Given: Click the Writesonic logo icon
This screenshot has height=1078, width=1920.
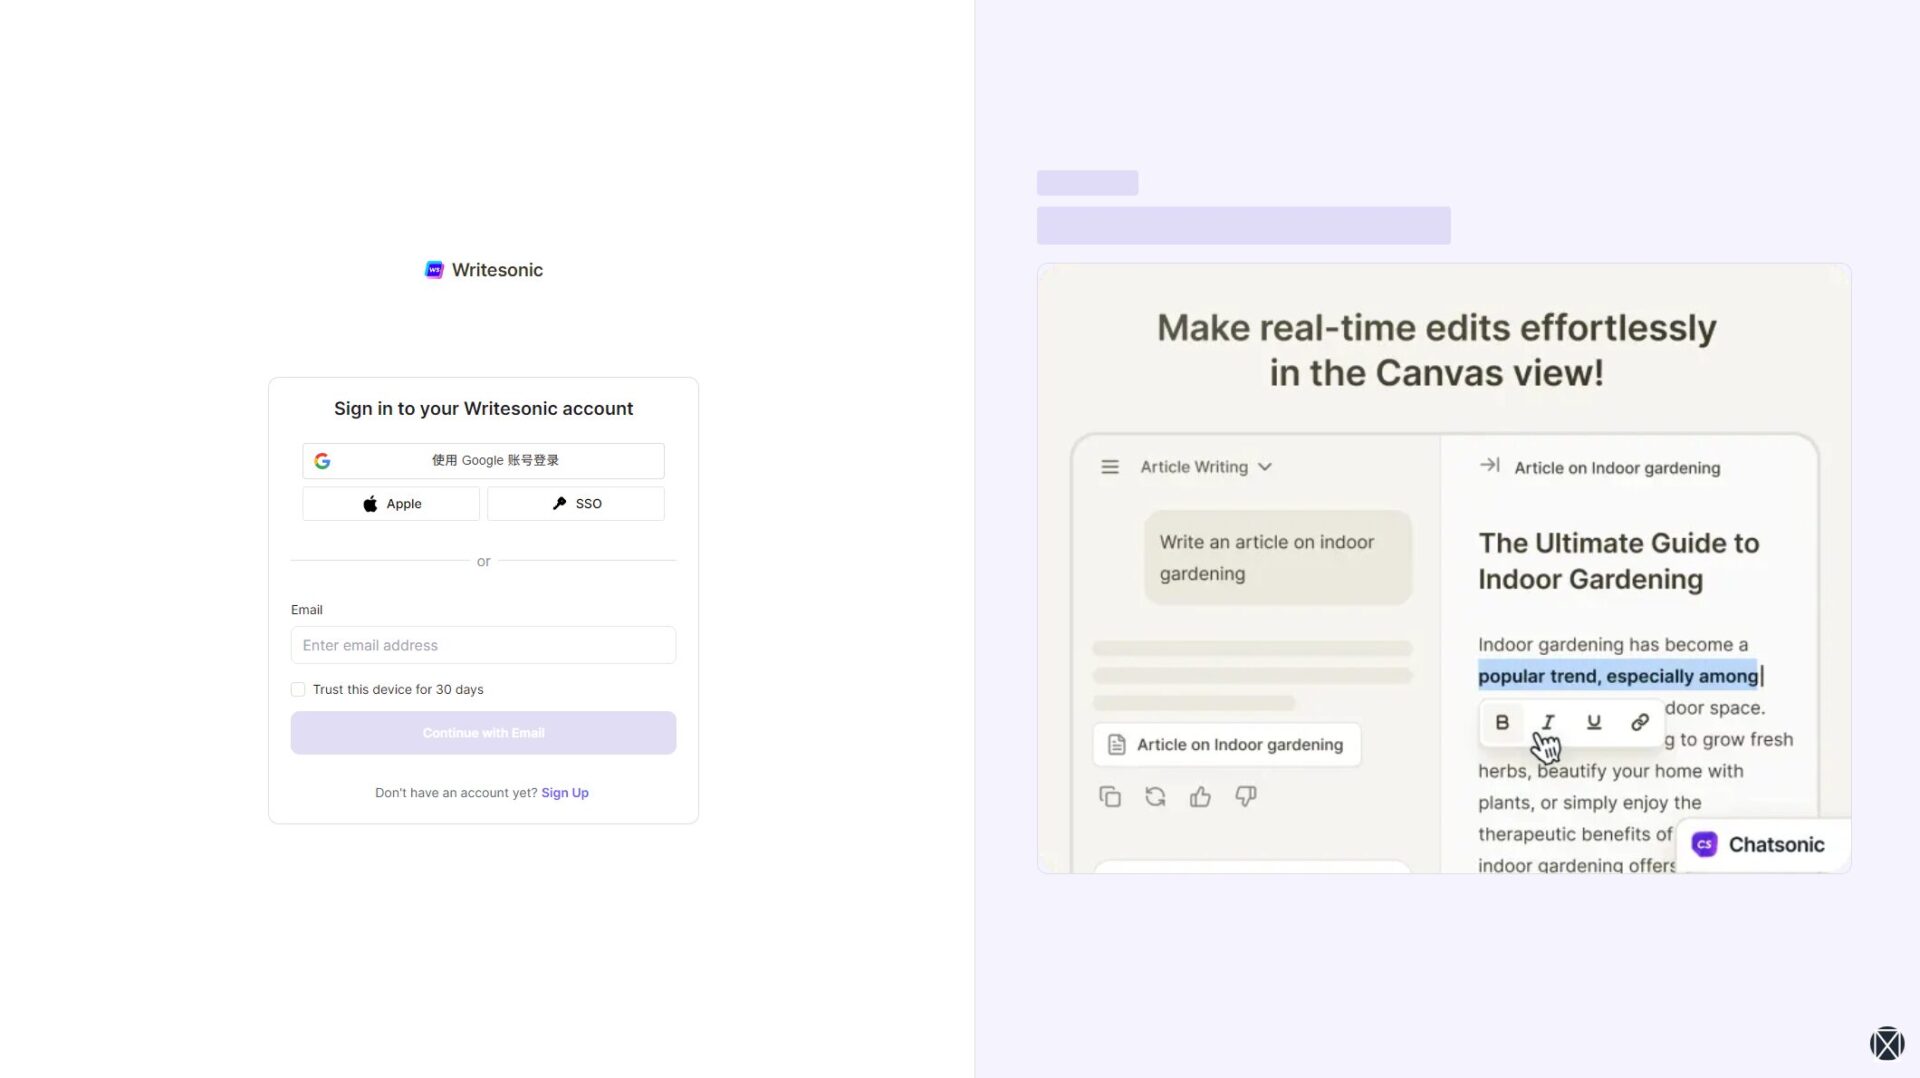Looking at the screenshot, I should [434, 270].
